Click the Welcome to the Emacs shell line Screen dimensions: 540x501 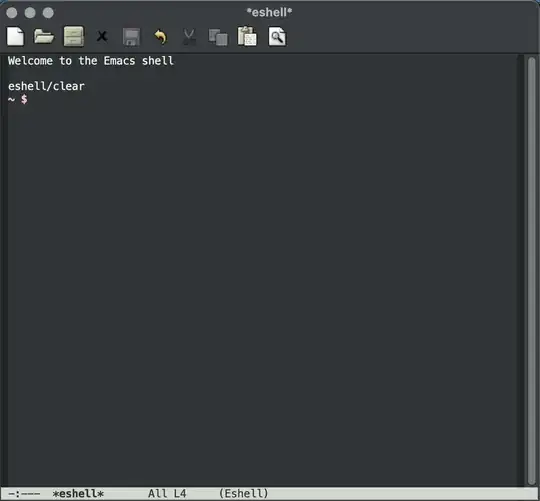[x=91, y=61]
